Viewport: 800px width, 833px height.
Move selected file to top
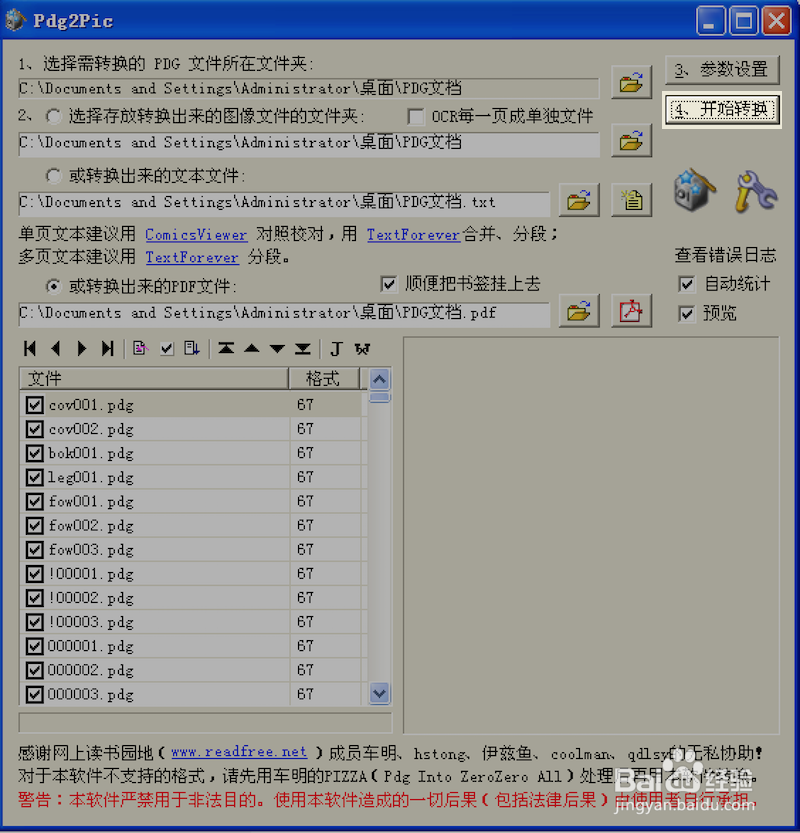[x=226, y=348]
